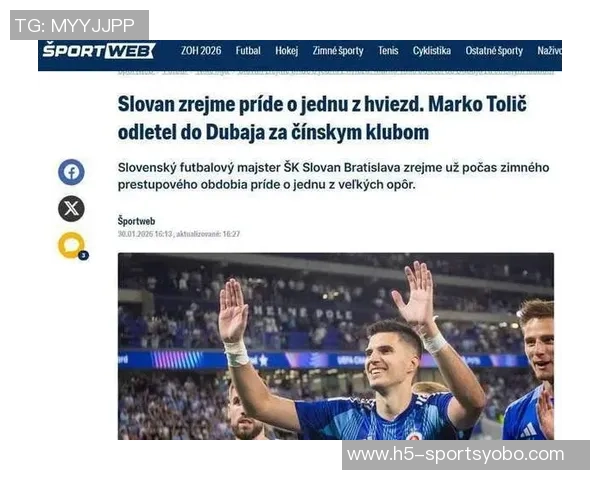600x480 pixels.
Task: Open the Naživo menu item
Action: click(549, 51)
